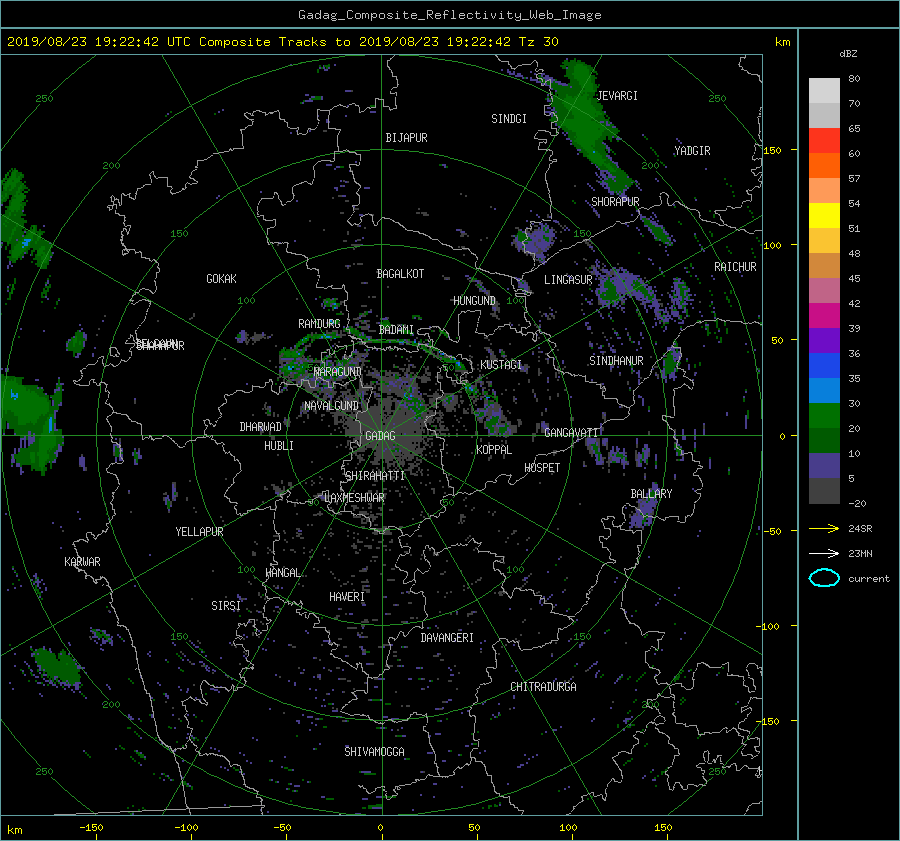Click the cyan current ellipse legend icon
The height and width of the screenshot is (841, 900).
824,578
